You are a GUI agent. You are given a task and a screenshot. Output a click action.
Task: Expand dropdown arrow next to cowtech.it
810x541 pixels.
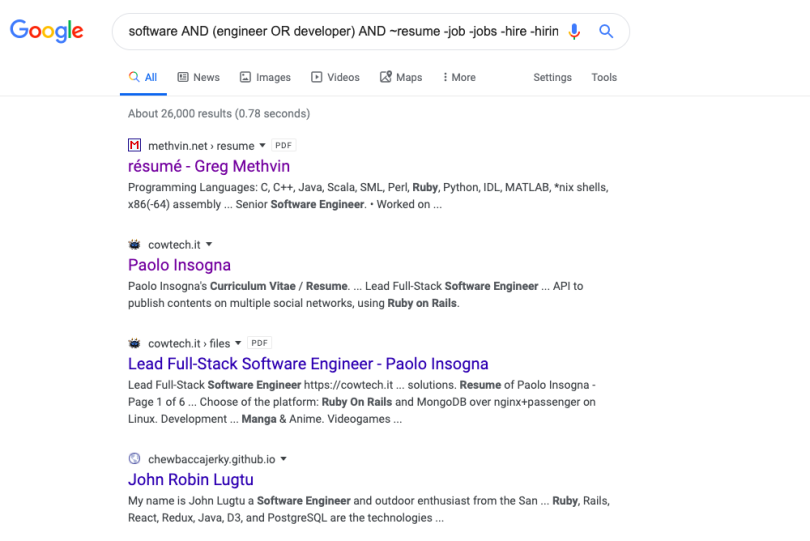coord(209,244)
